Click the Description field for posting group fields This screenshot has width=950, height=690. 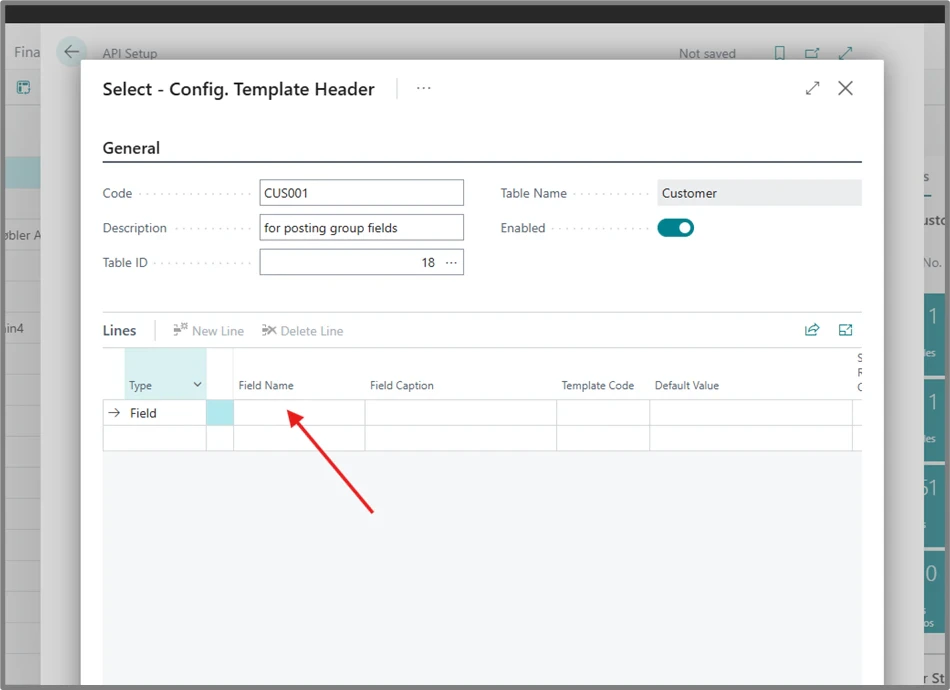coord(362,227)
